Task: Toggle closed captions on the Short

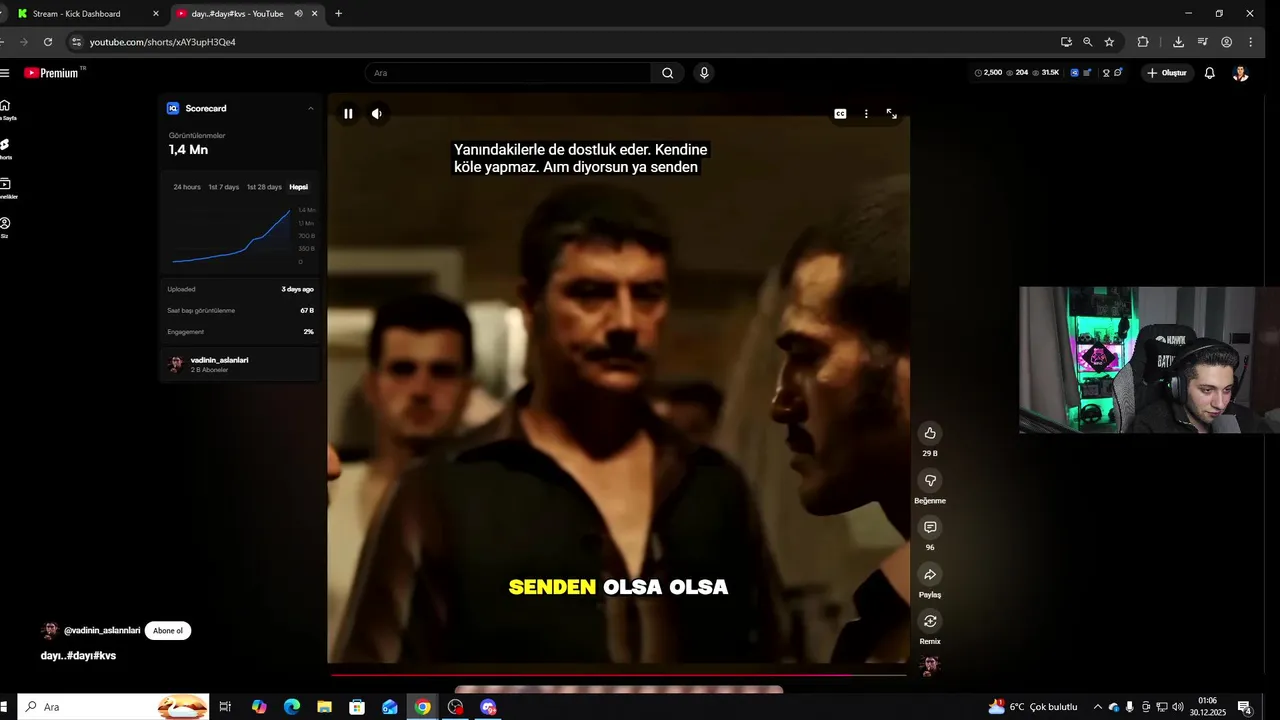Action: pyautogui.click(x=840, y=114)
